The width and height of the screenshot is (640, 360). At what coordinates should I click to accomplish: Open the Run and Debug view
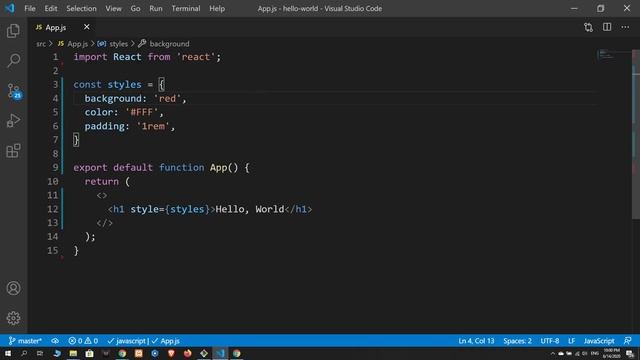(13, 120)
